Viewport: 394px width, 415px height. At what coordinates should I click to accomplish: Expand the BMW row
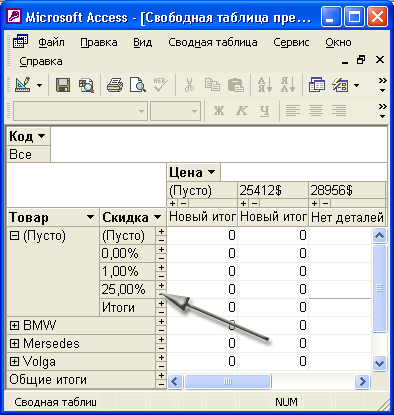pyautogui.click(x=14, y=325)
